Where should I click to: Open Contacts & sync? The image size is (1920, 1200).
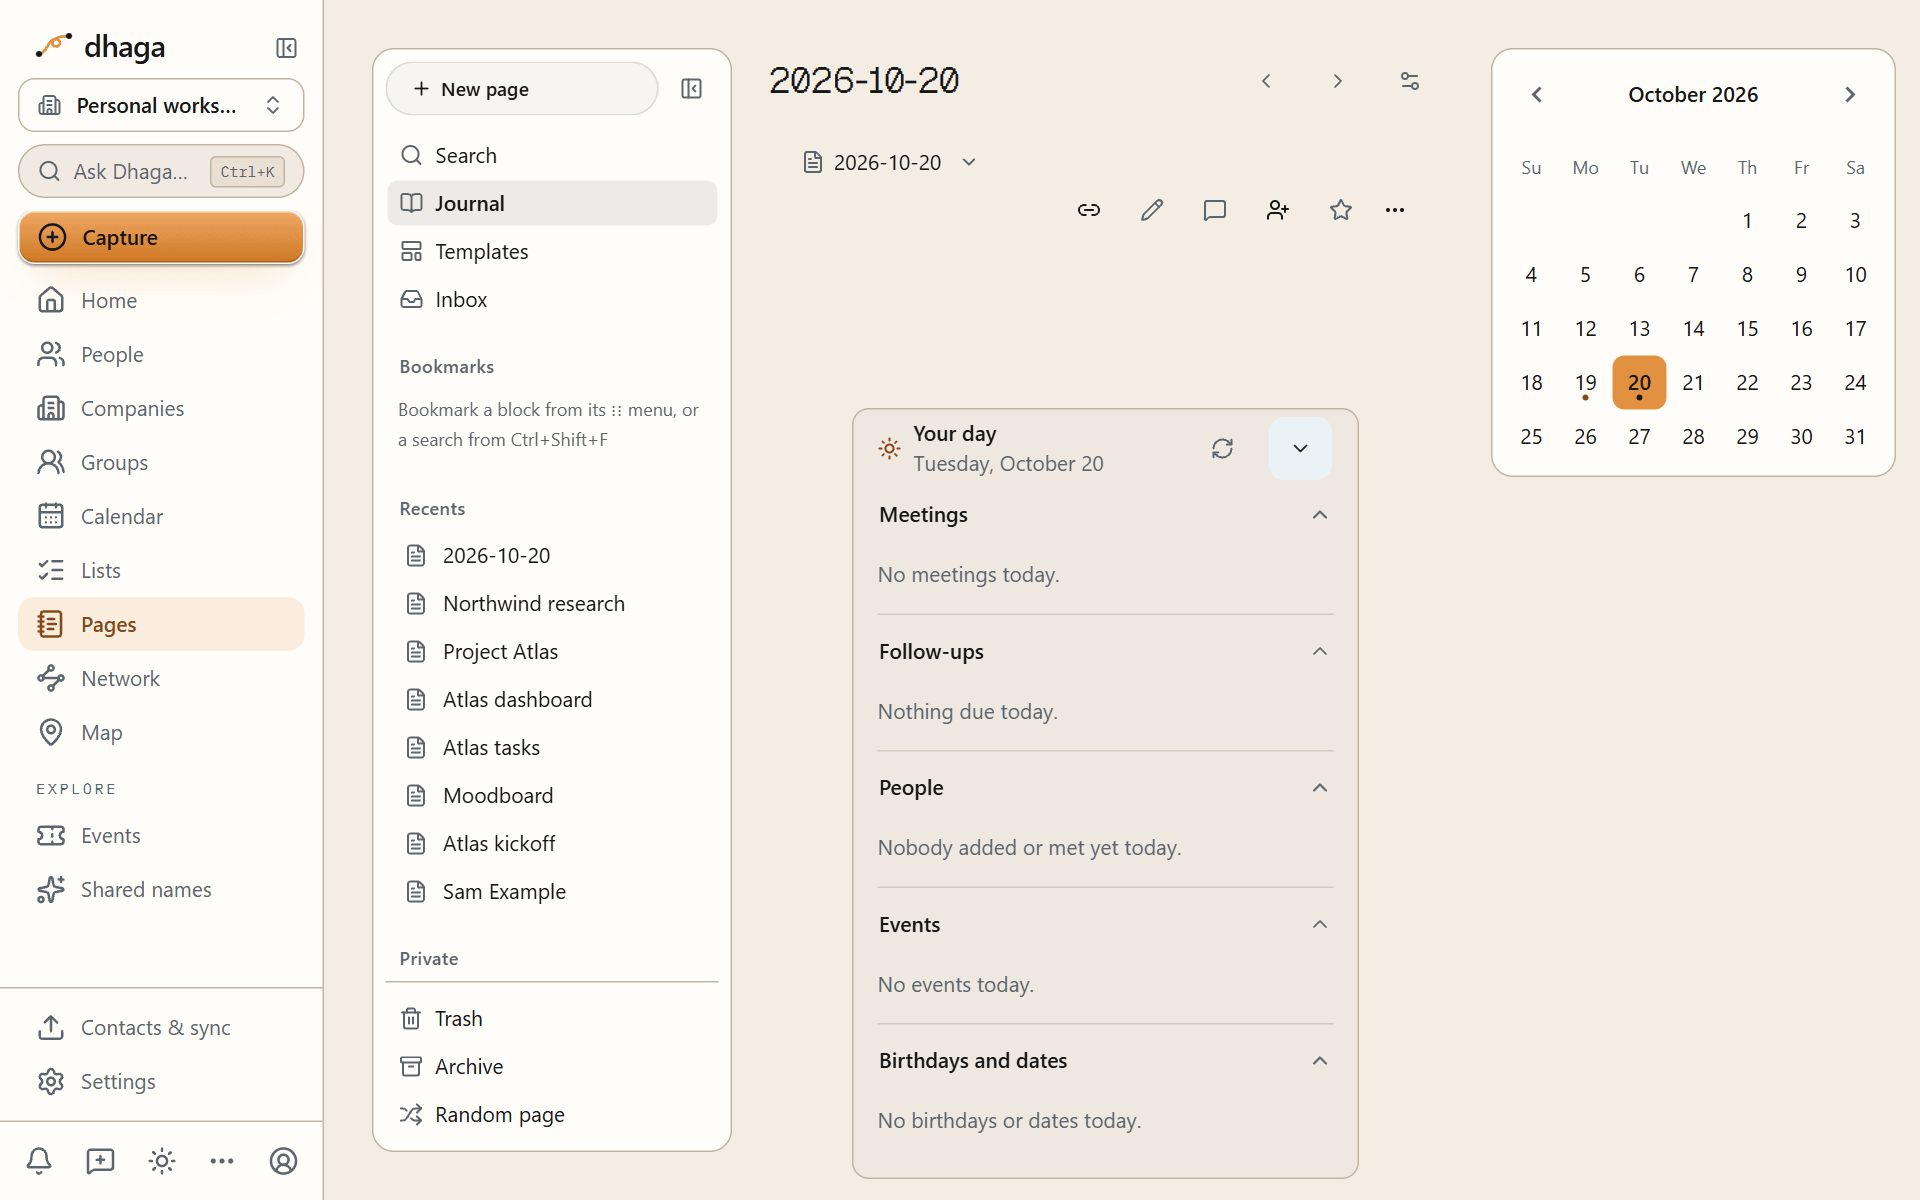(161, 1027)
